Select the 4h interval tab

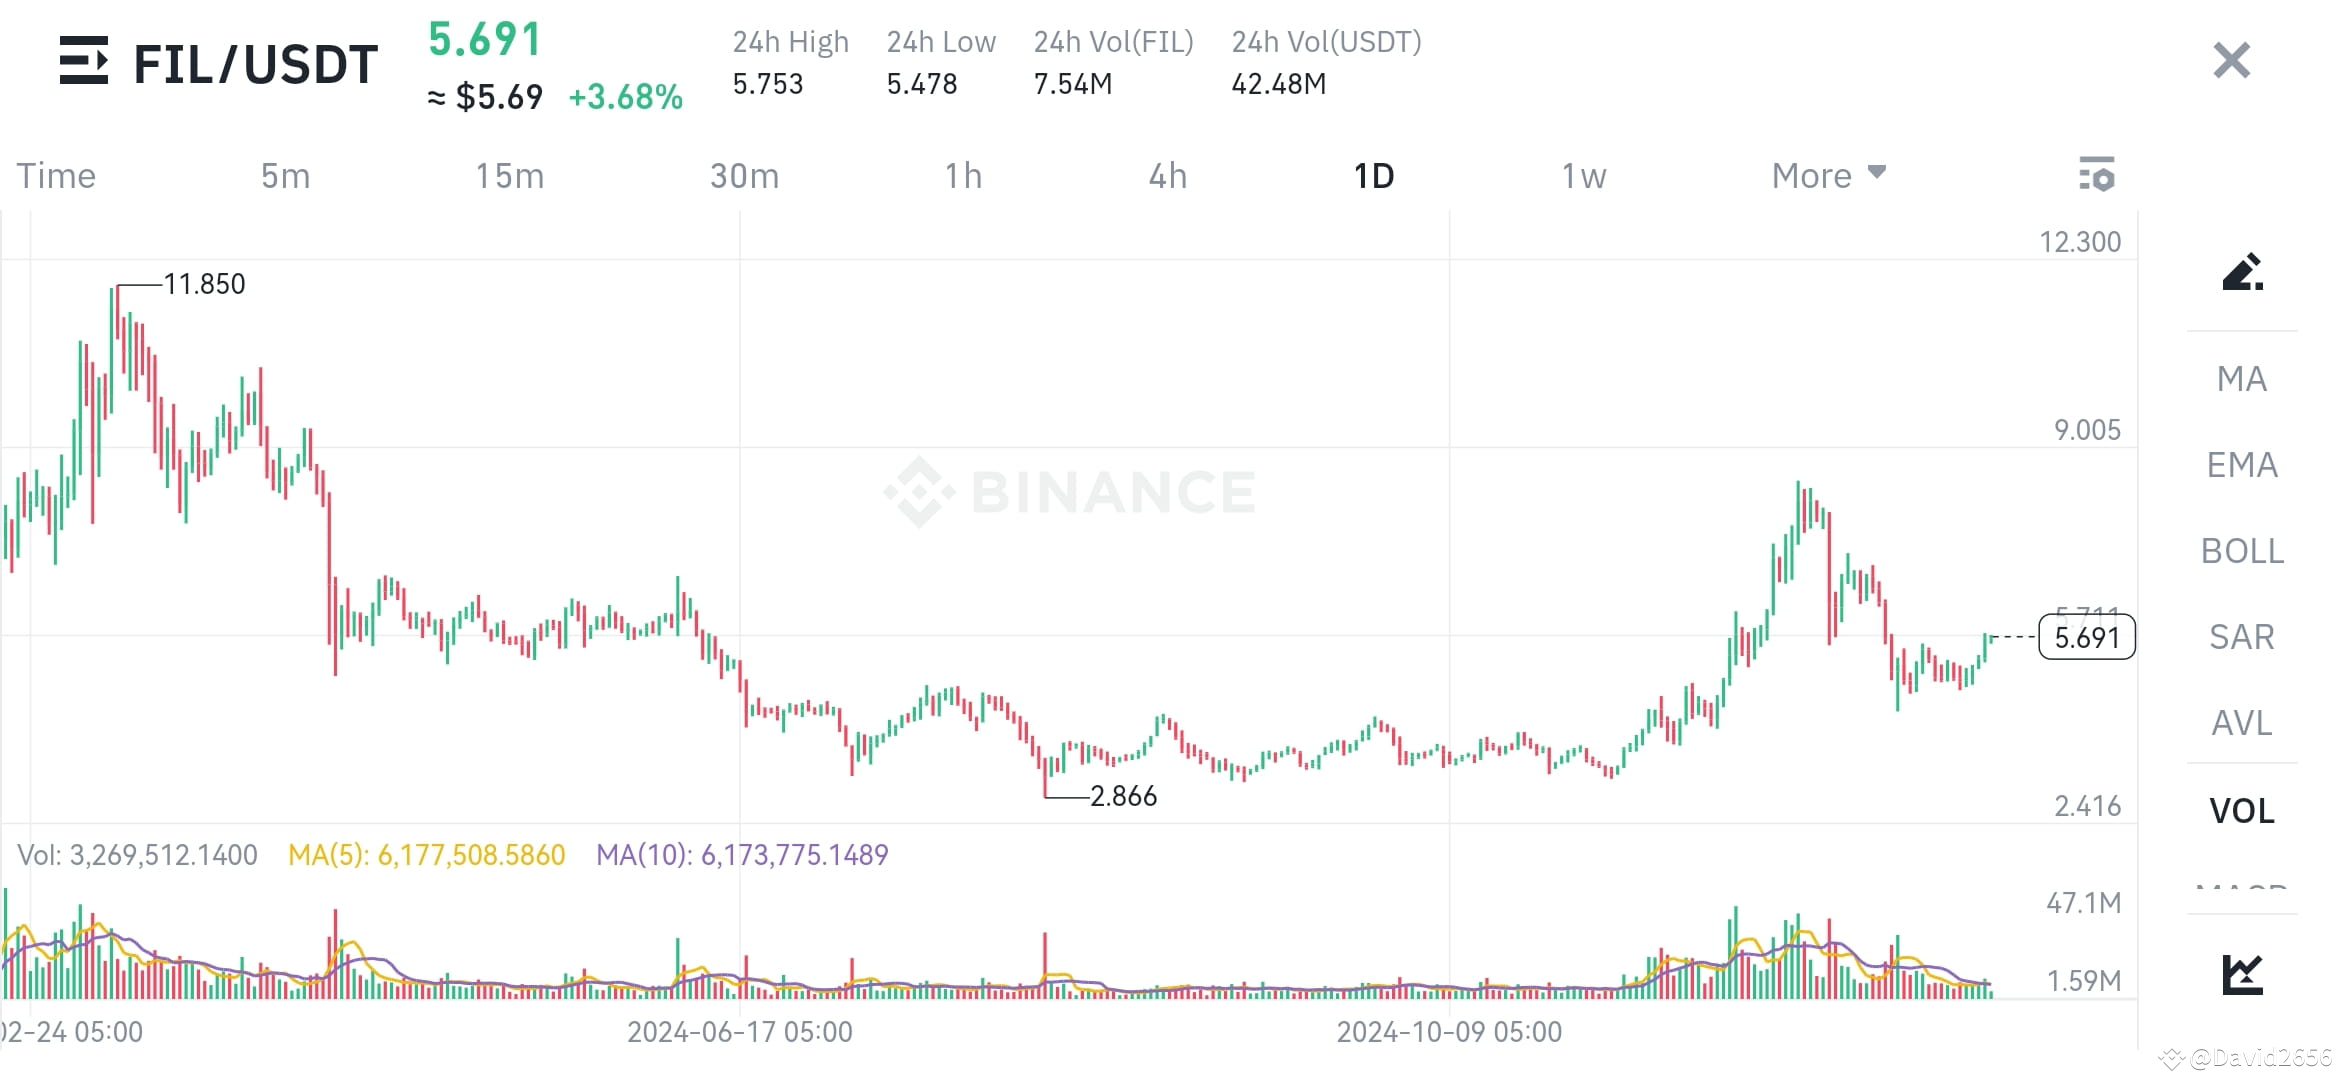(1167, 174)
